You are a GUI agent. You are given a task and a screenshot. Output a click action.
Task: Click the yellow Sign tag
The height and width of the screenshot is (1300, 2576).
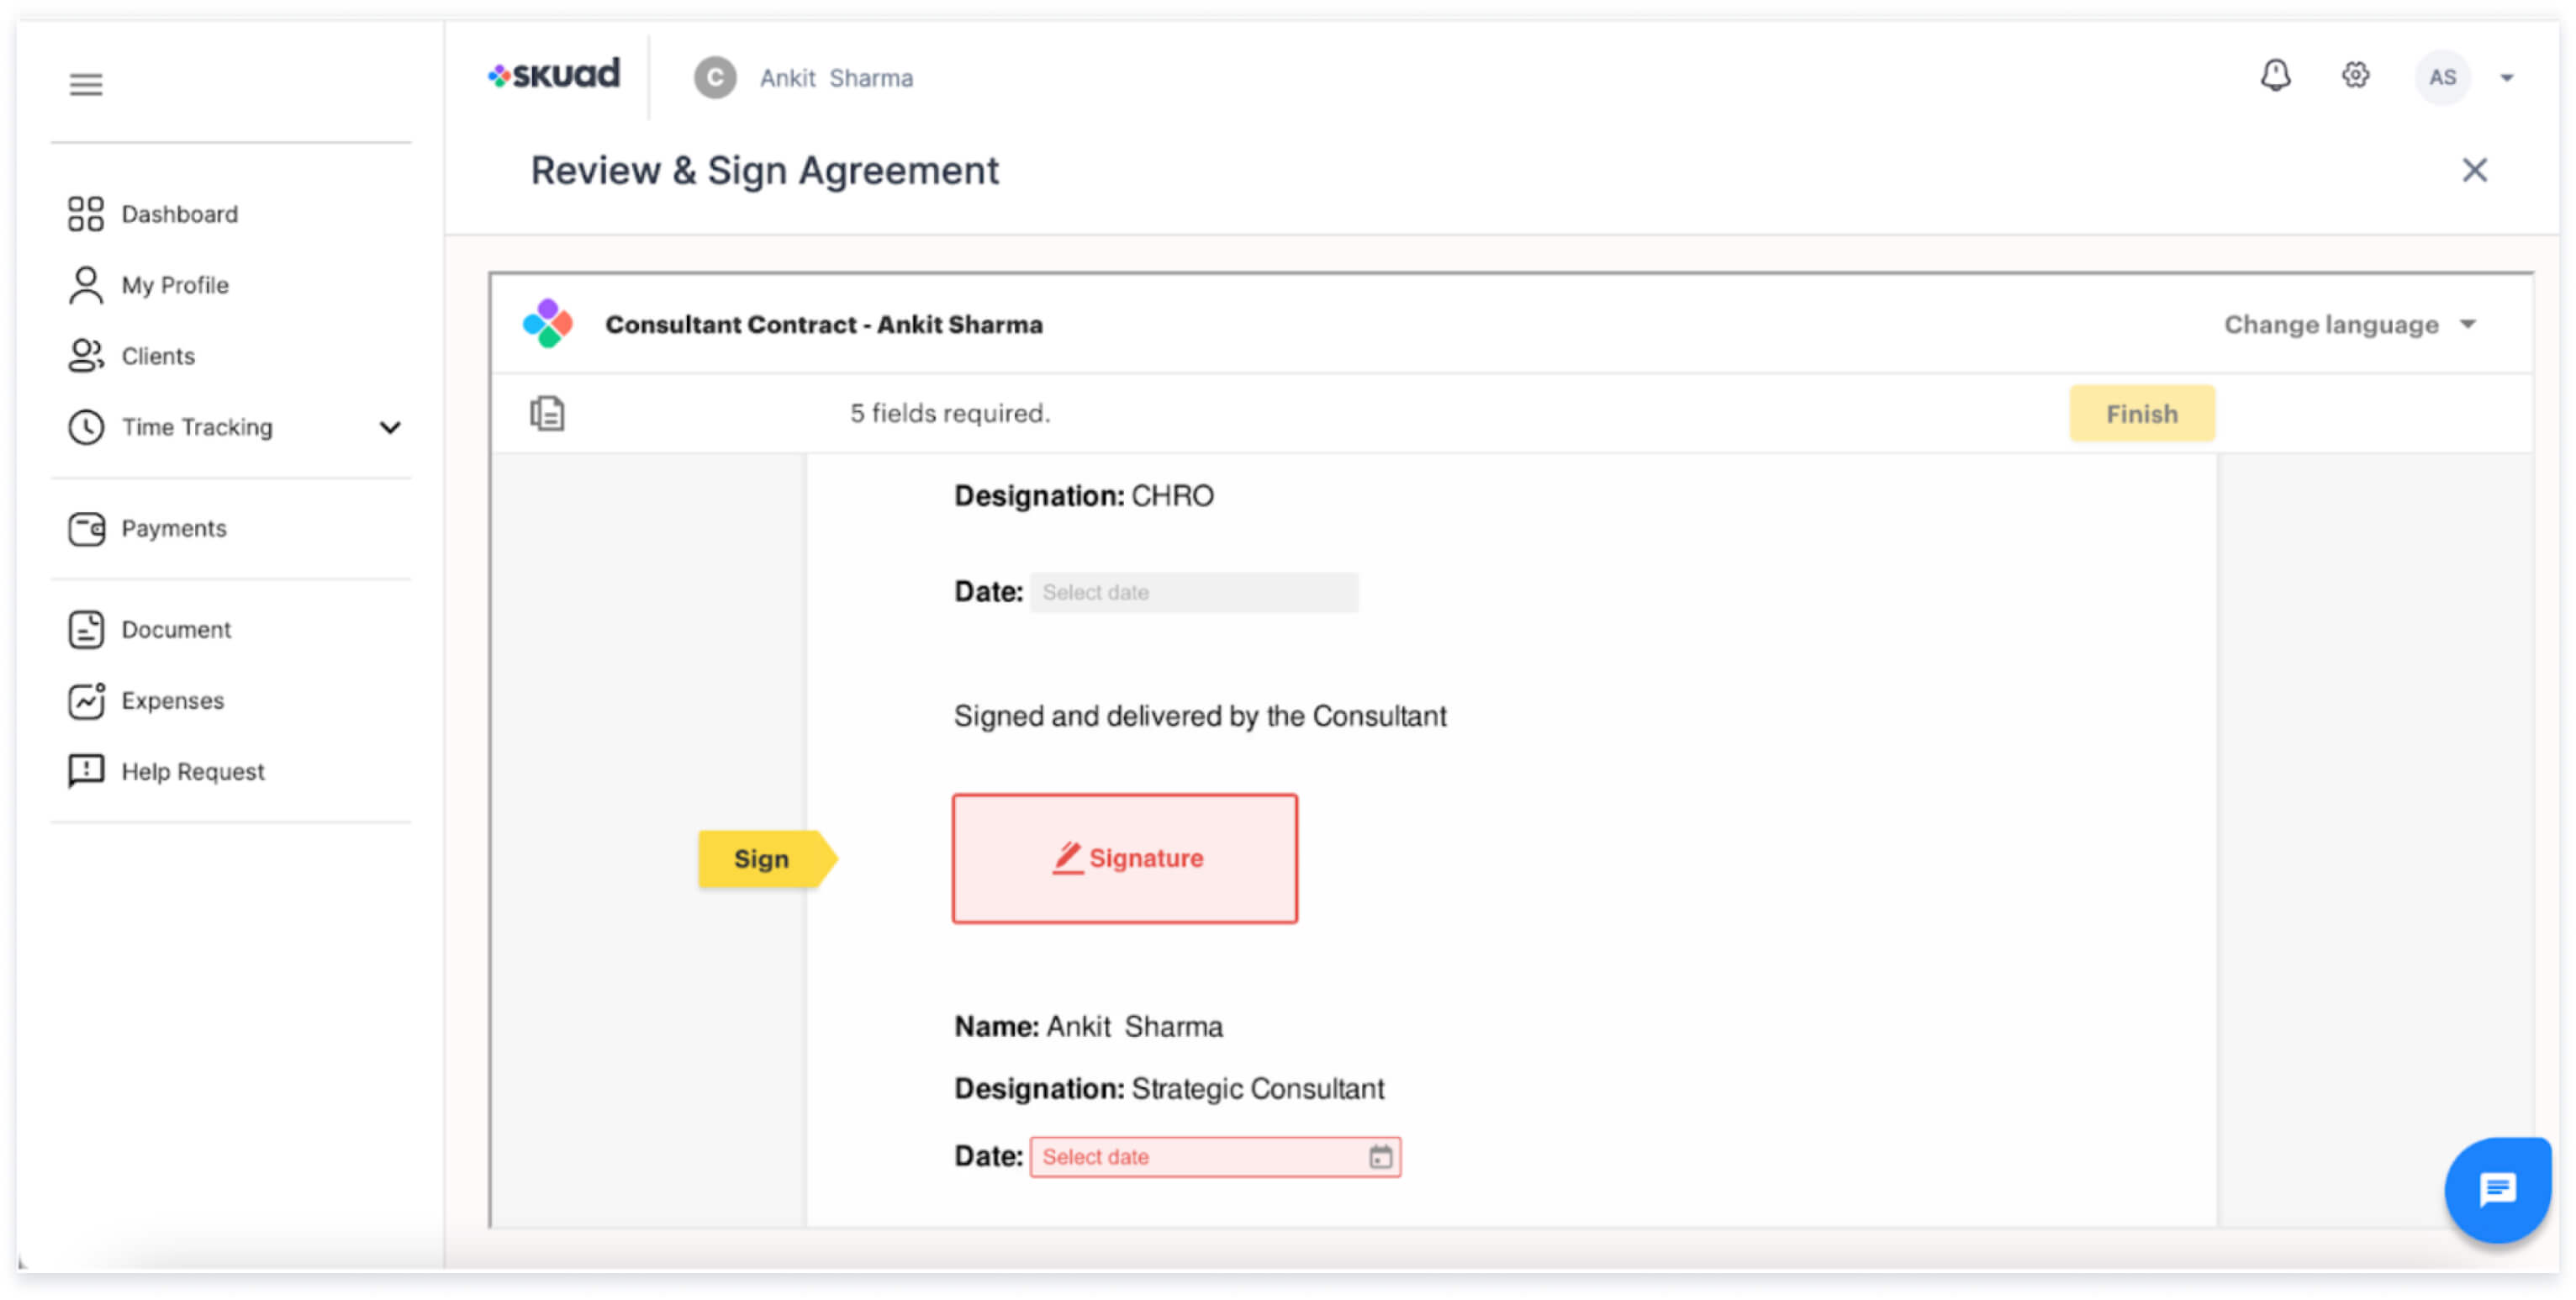pyautogui.click(x=762, y=859)
